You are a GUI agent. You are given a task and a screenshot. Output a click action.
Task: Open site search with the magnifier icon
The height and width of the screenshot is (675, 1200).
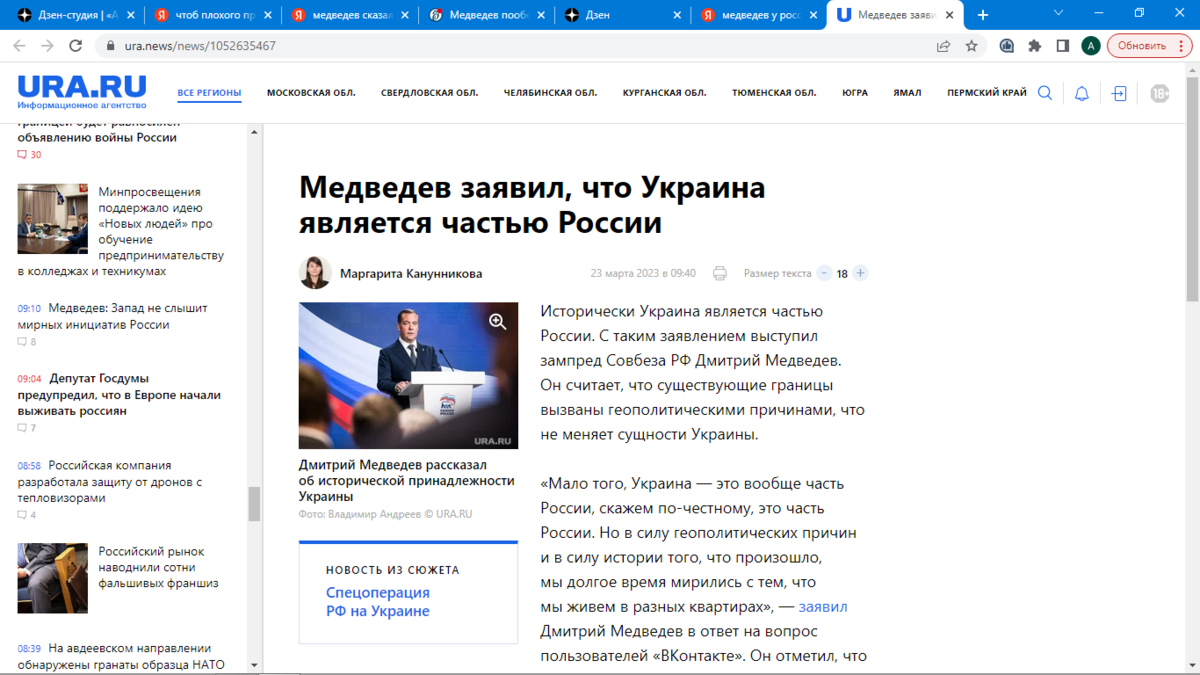1045,92
